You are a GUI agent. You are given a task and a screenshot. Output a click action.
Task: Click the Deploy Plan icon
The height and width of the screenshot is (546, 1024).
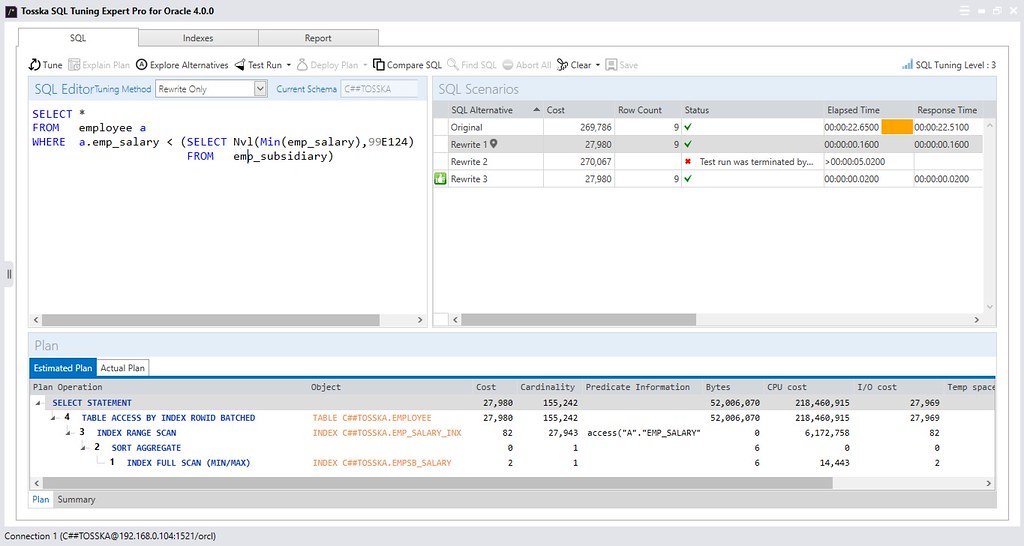coord(302,65)
